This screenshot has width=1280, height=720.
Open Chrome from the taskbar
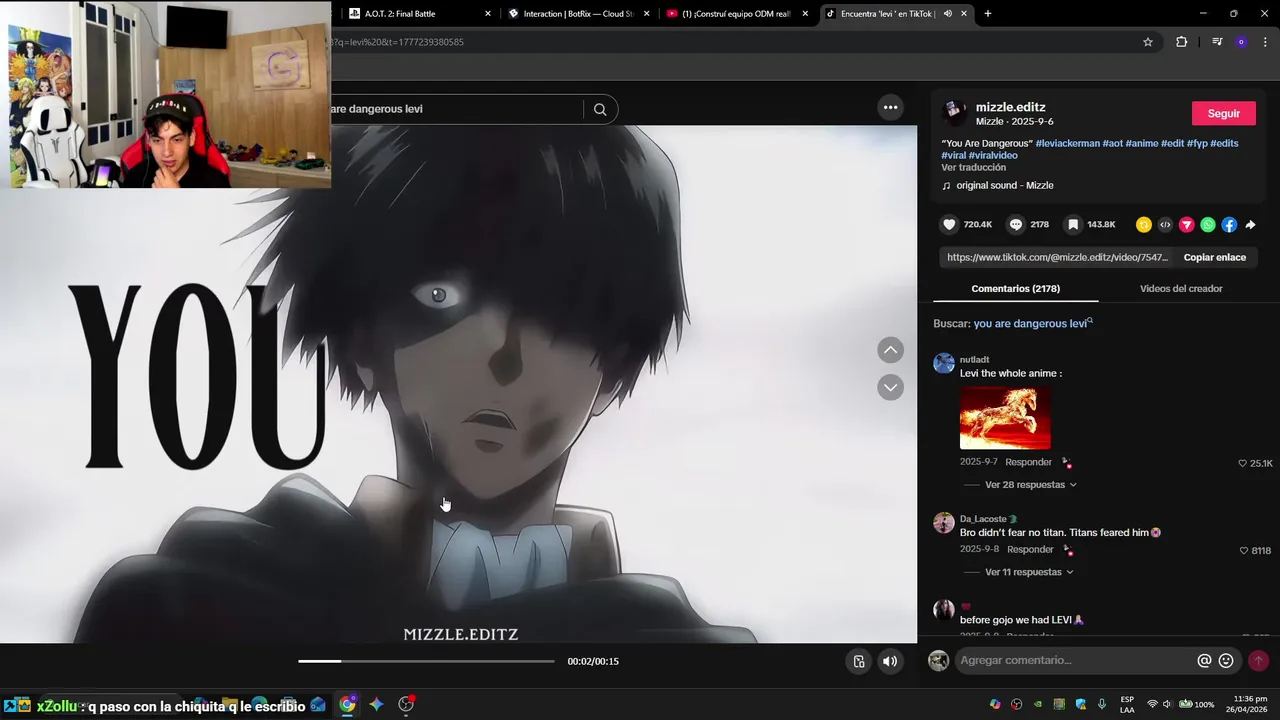[347, 704]
